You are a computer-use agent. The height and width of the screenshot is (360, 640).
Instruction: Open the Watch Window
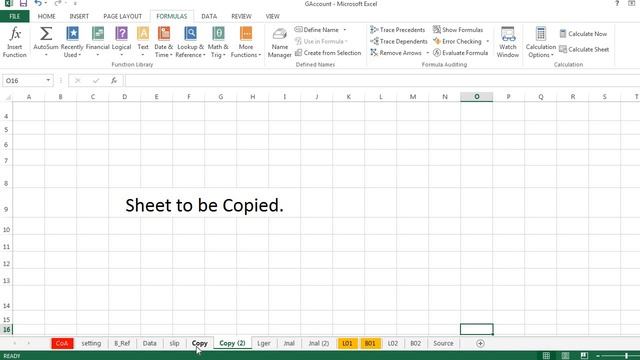508,42
